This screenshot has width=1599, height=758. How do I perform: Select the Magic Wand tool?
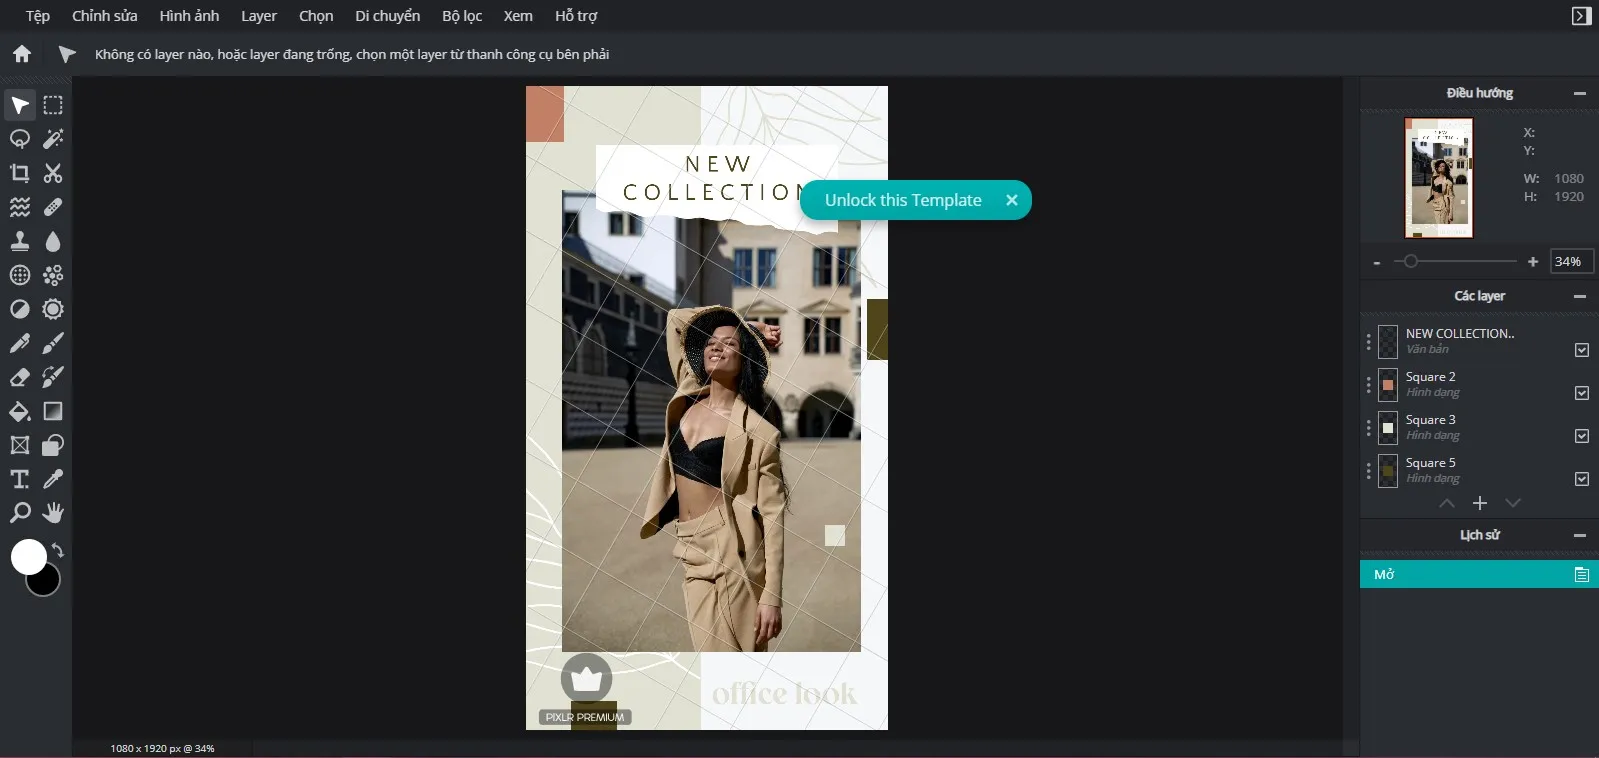tap(53, 139)
